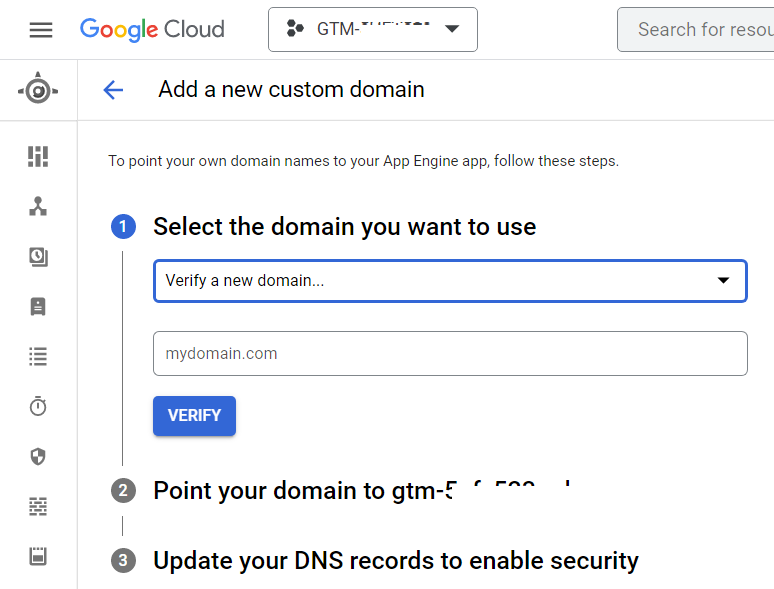The height and width of the screenshot is (589, 774).
Task: Go to Services in the sidebar
Action: coord(38,206)
